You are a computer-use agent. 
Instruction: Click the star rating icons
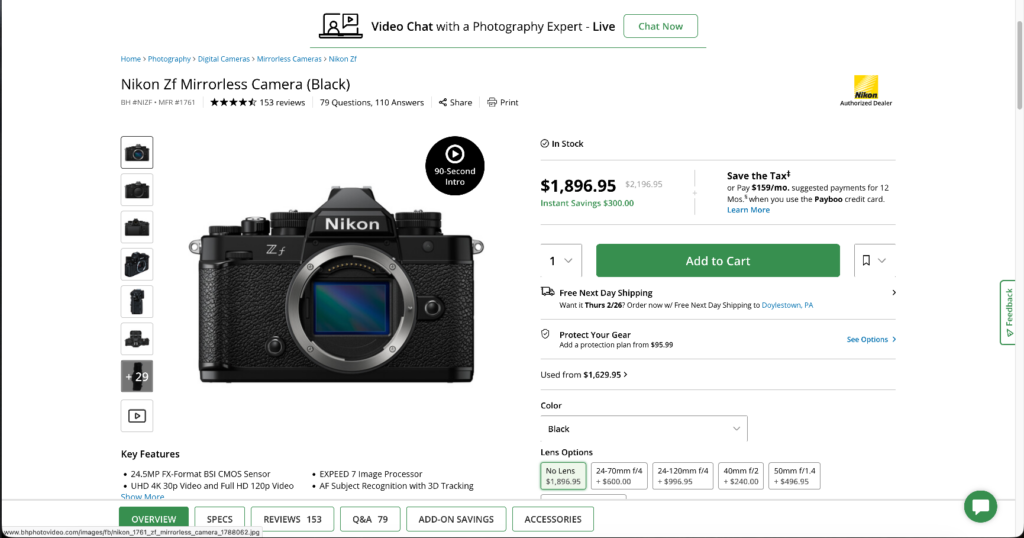coord(233,102)
